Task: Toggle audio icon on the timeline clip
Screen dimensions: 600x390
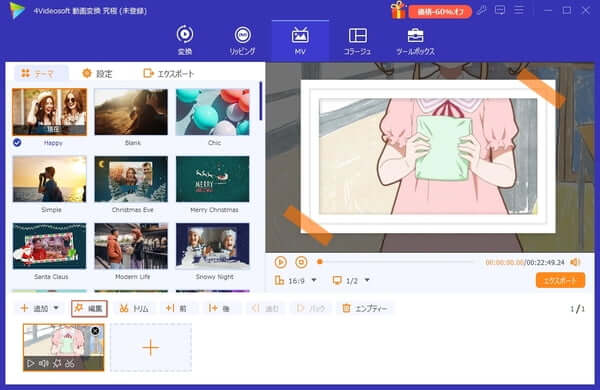Action: (44, 363)
